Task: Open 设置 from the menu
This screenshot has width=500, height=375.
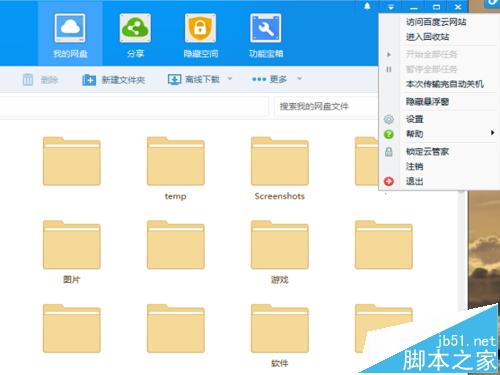Action: point(438,119)
